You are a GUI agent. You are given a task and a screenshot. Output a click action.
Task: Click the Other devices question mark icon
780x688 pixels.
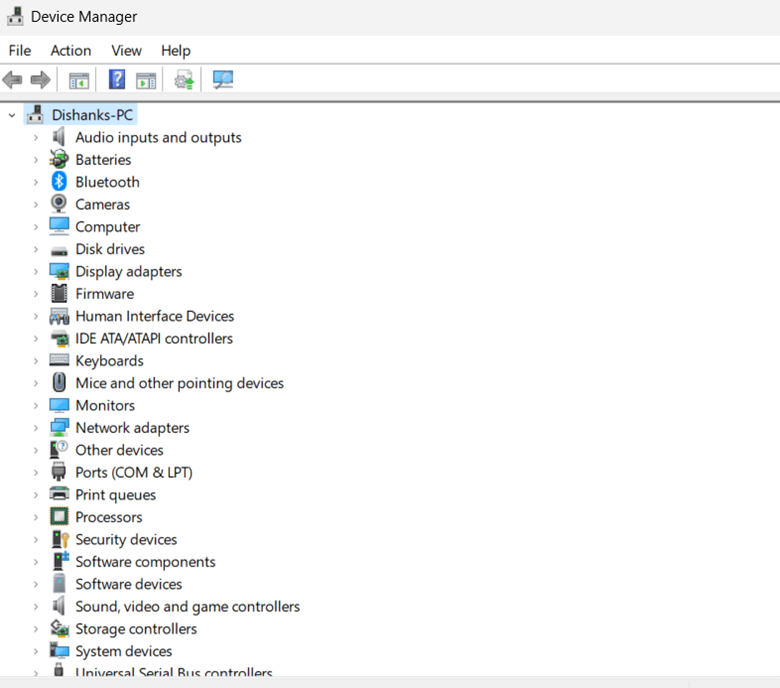[x=59, y=449]
